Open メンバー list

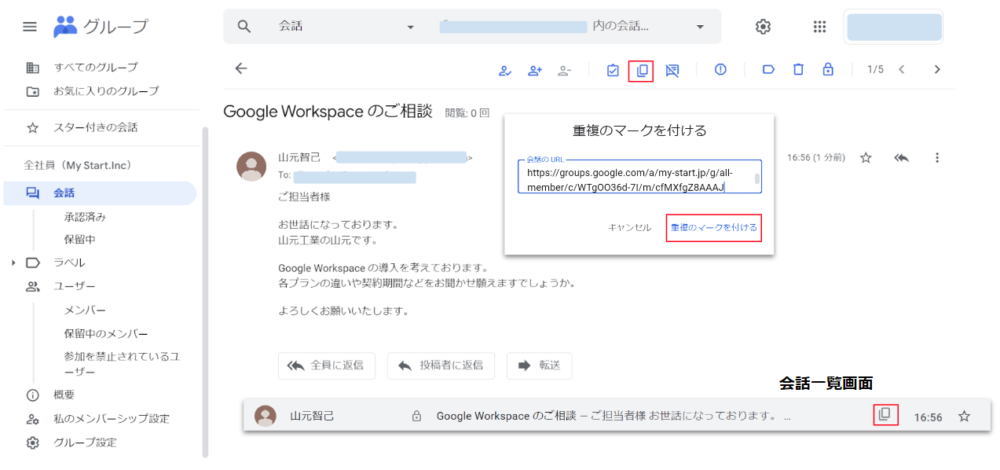click(84, 310)
